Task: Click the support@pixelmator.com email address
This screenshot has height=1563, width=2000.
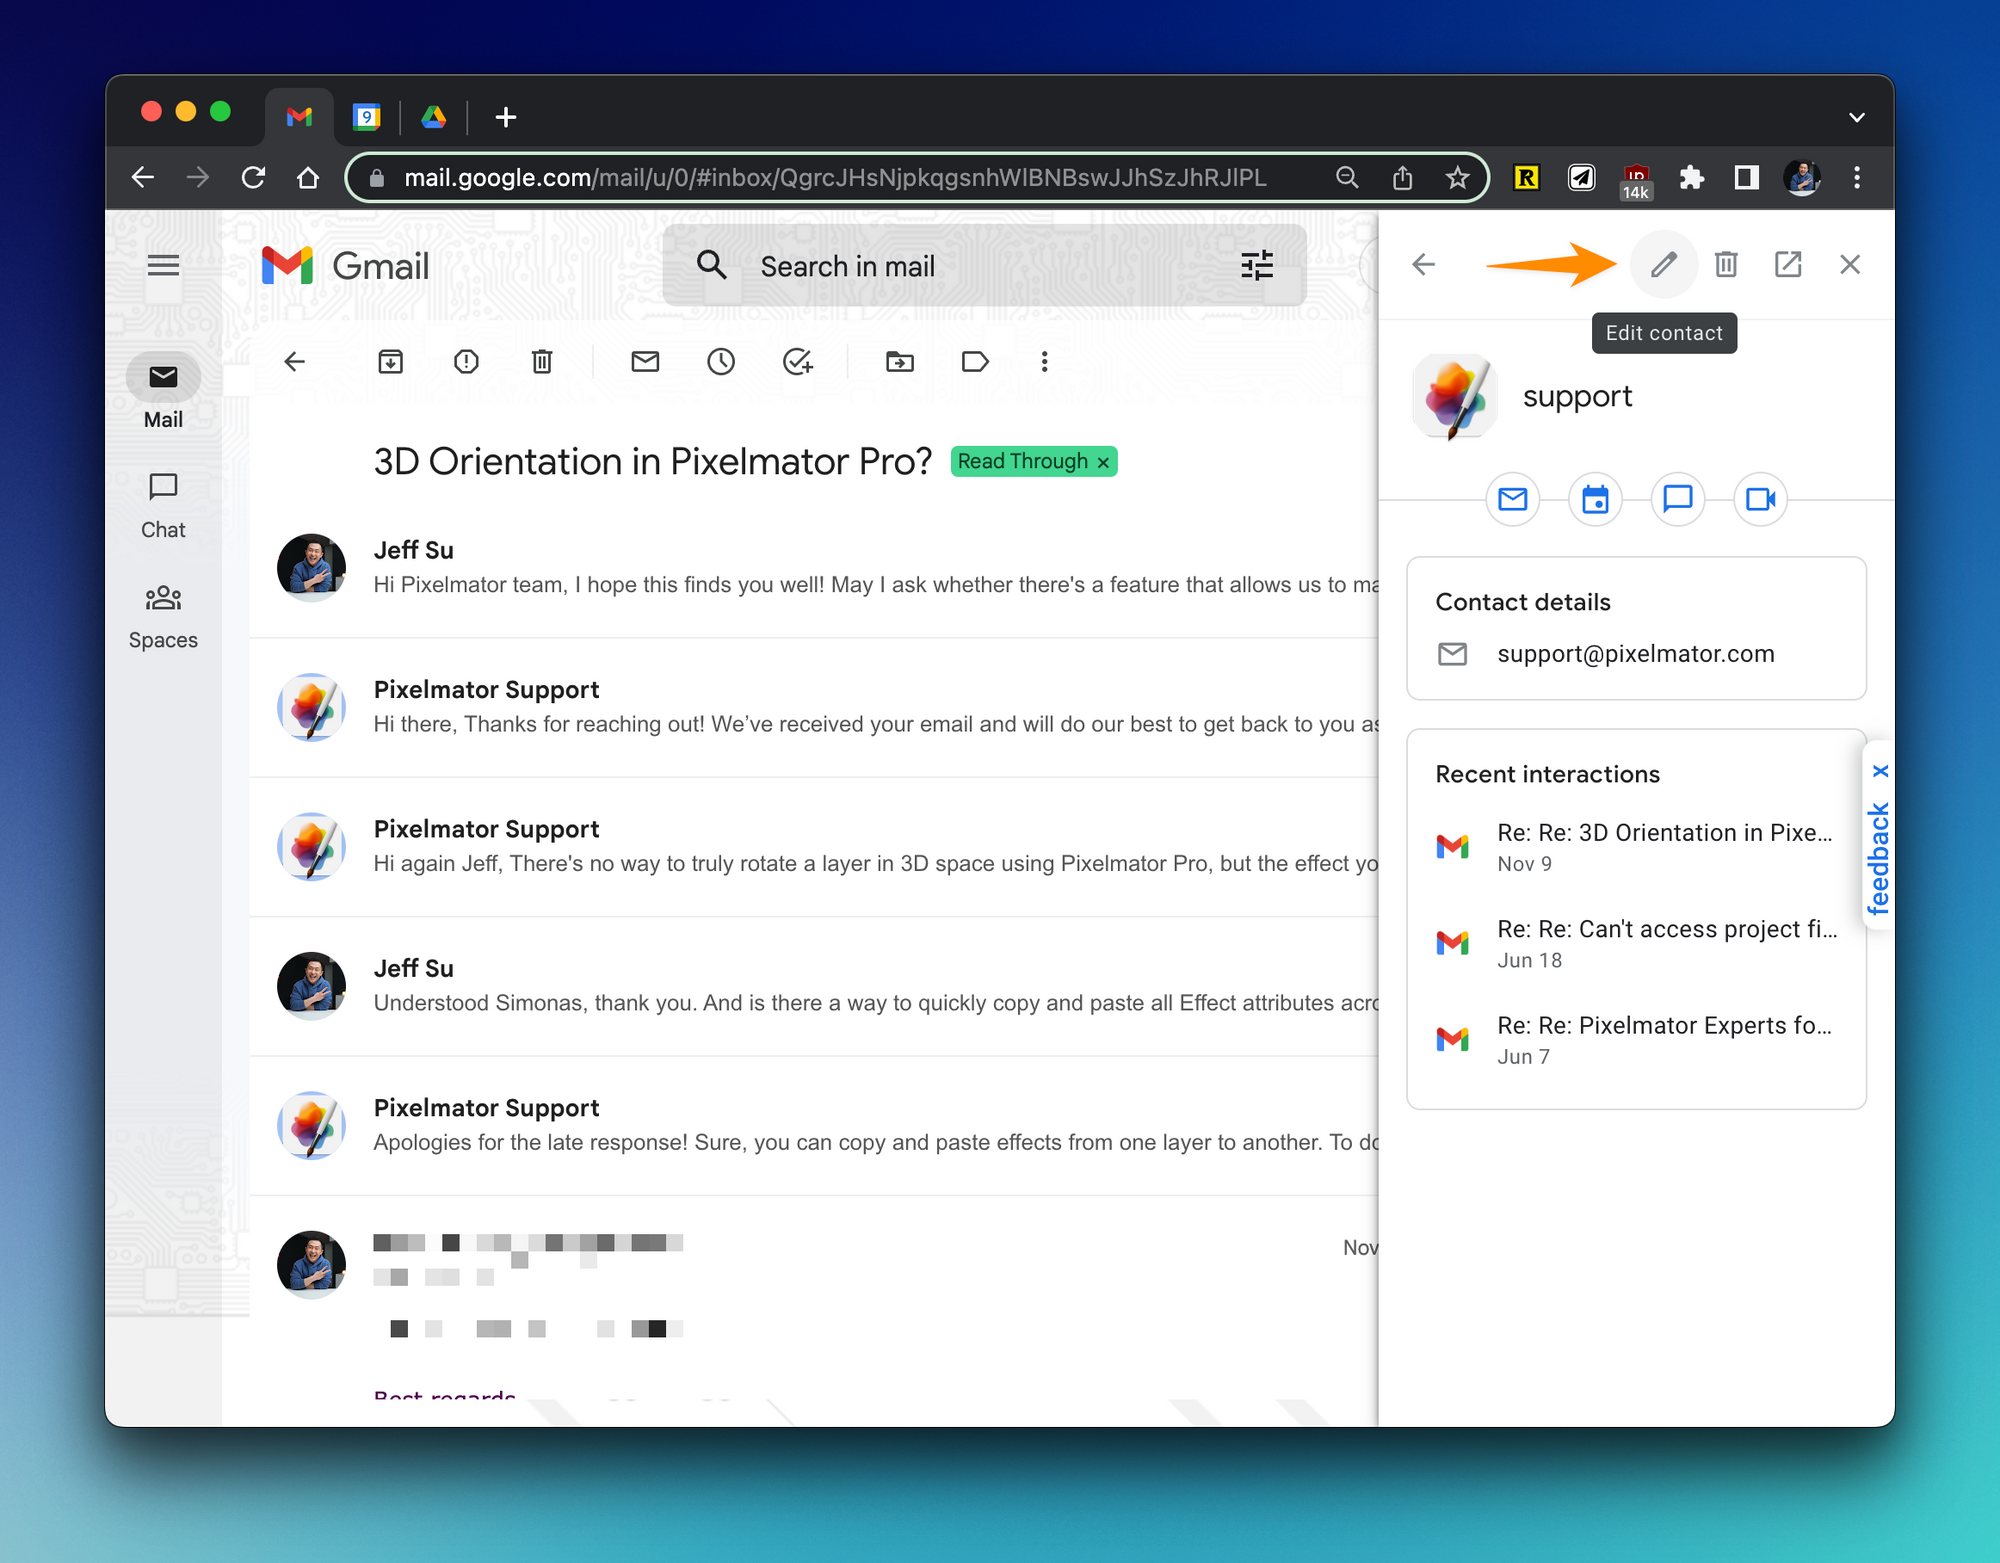Action: tap(1635, 654)
